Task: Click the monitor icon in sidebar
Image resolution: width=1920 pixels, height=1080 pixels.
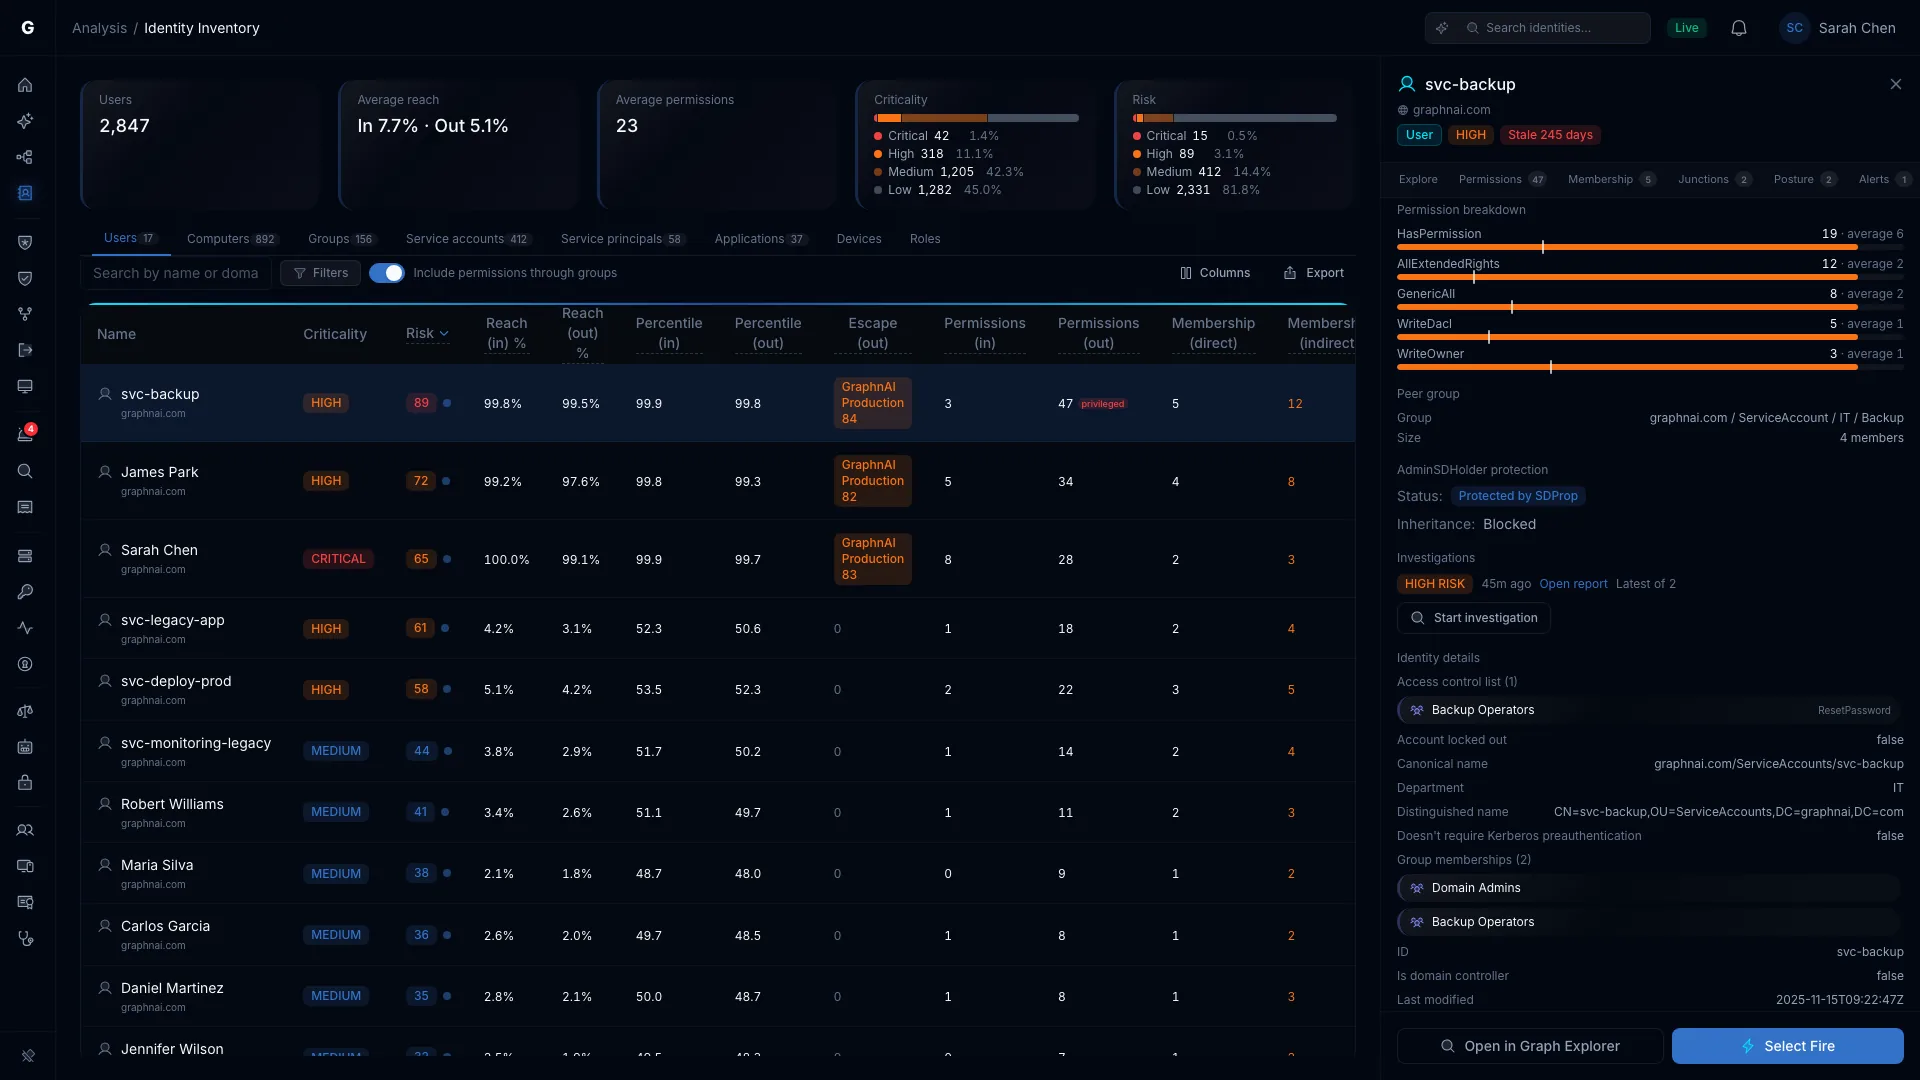Action: tap(25, 386)
